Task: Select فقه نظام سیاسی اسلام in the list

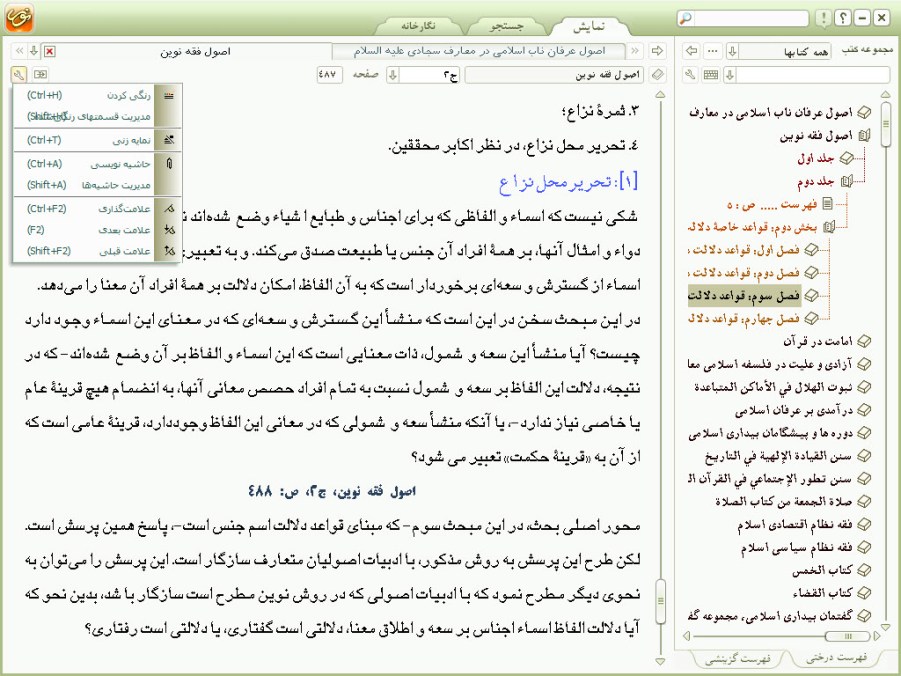Action: pyautogui.click(x=796, y=547)
